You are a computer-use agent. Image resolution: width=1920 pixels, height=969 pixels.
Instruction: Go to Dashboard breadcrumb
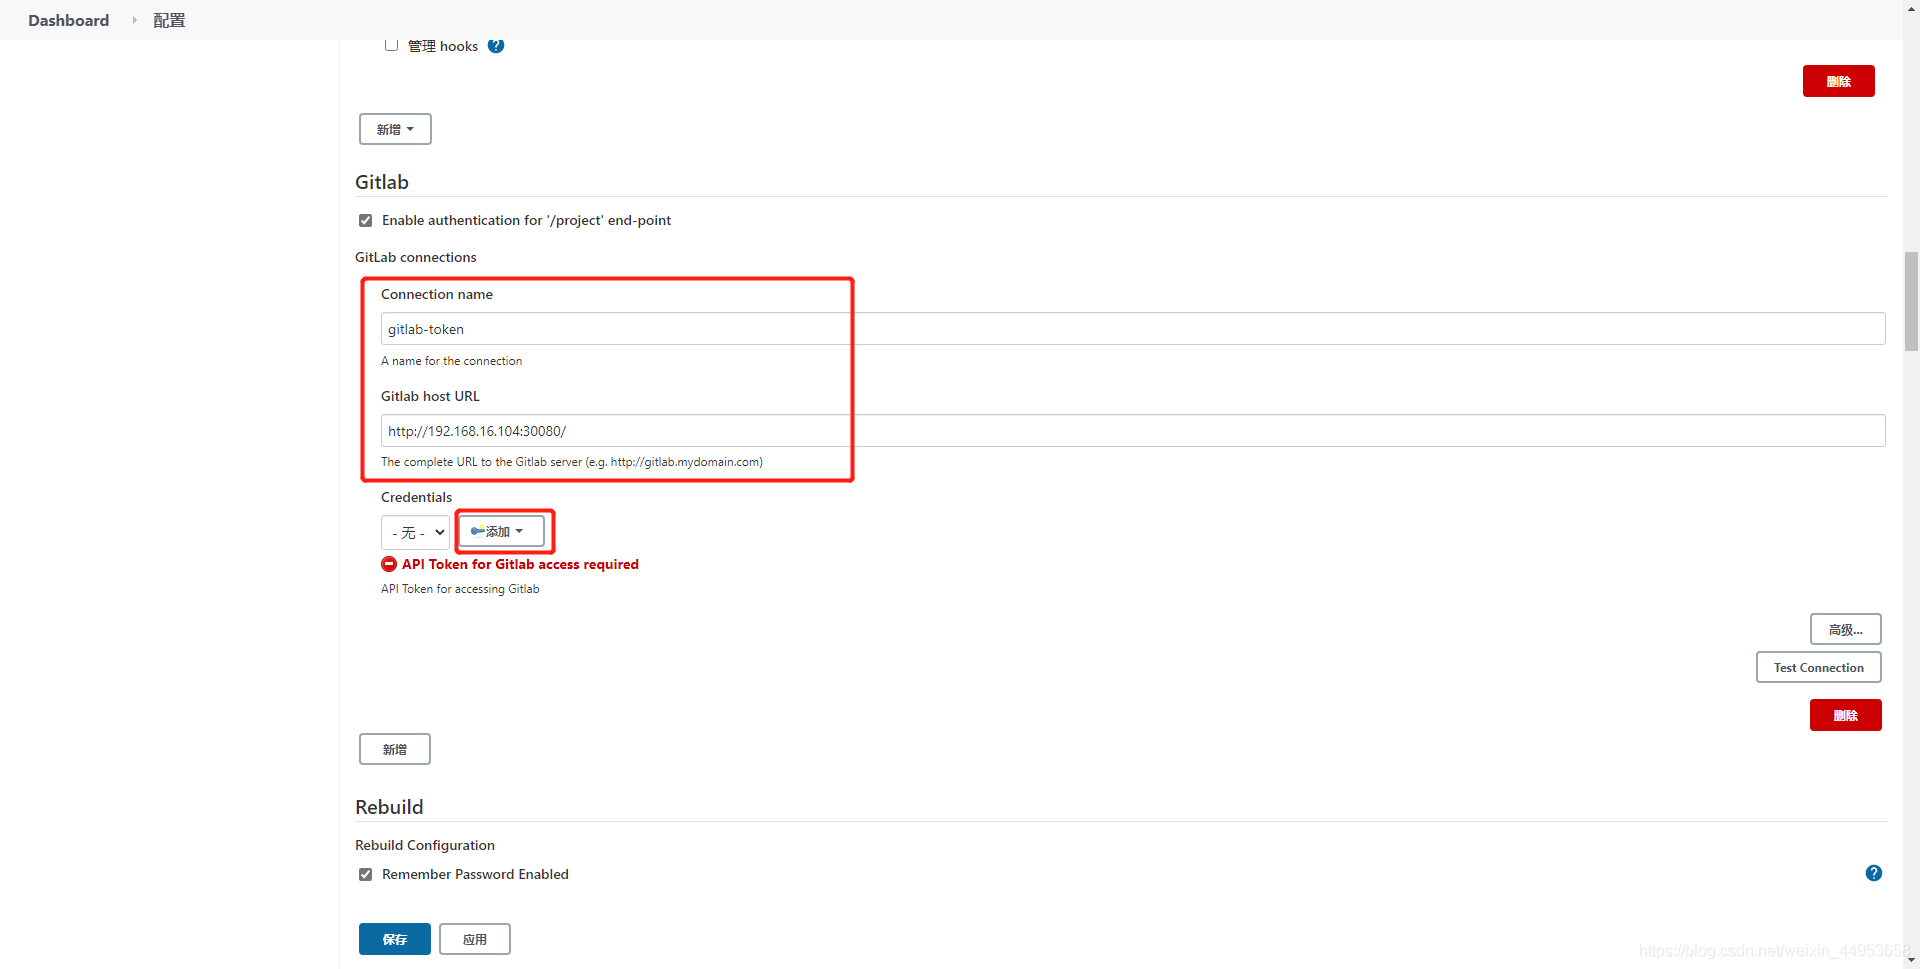(68, 20)
